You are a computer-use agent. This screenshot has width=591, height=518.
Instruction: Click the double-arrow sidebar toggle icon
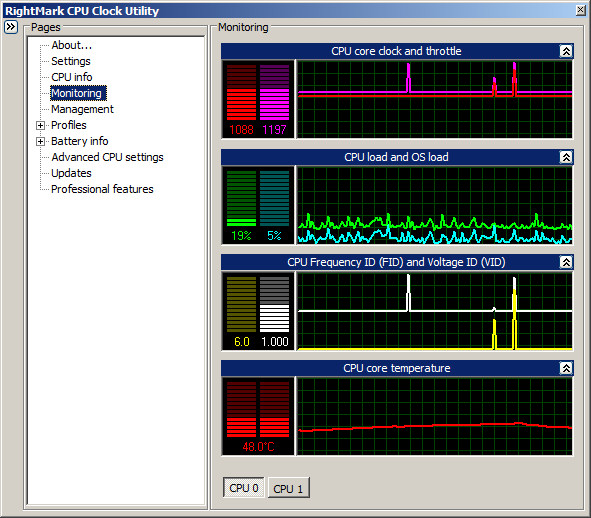click(11, 27)
